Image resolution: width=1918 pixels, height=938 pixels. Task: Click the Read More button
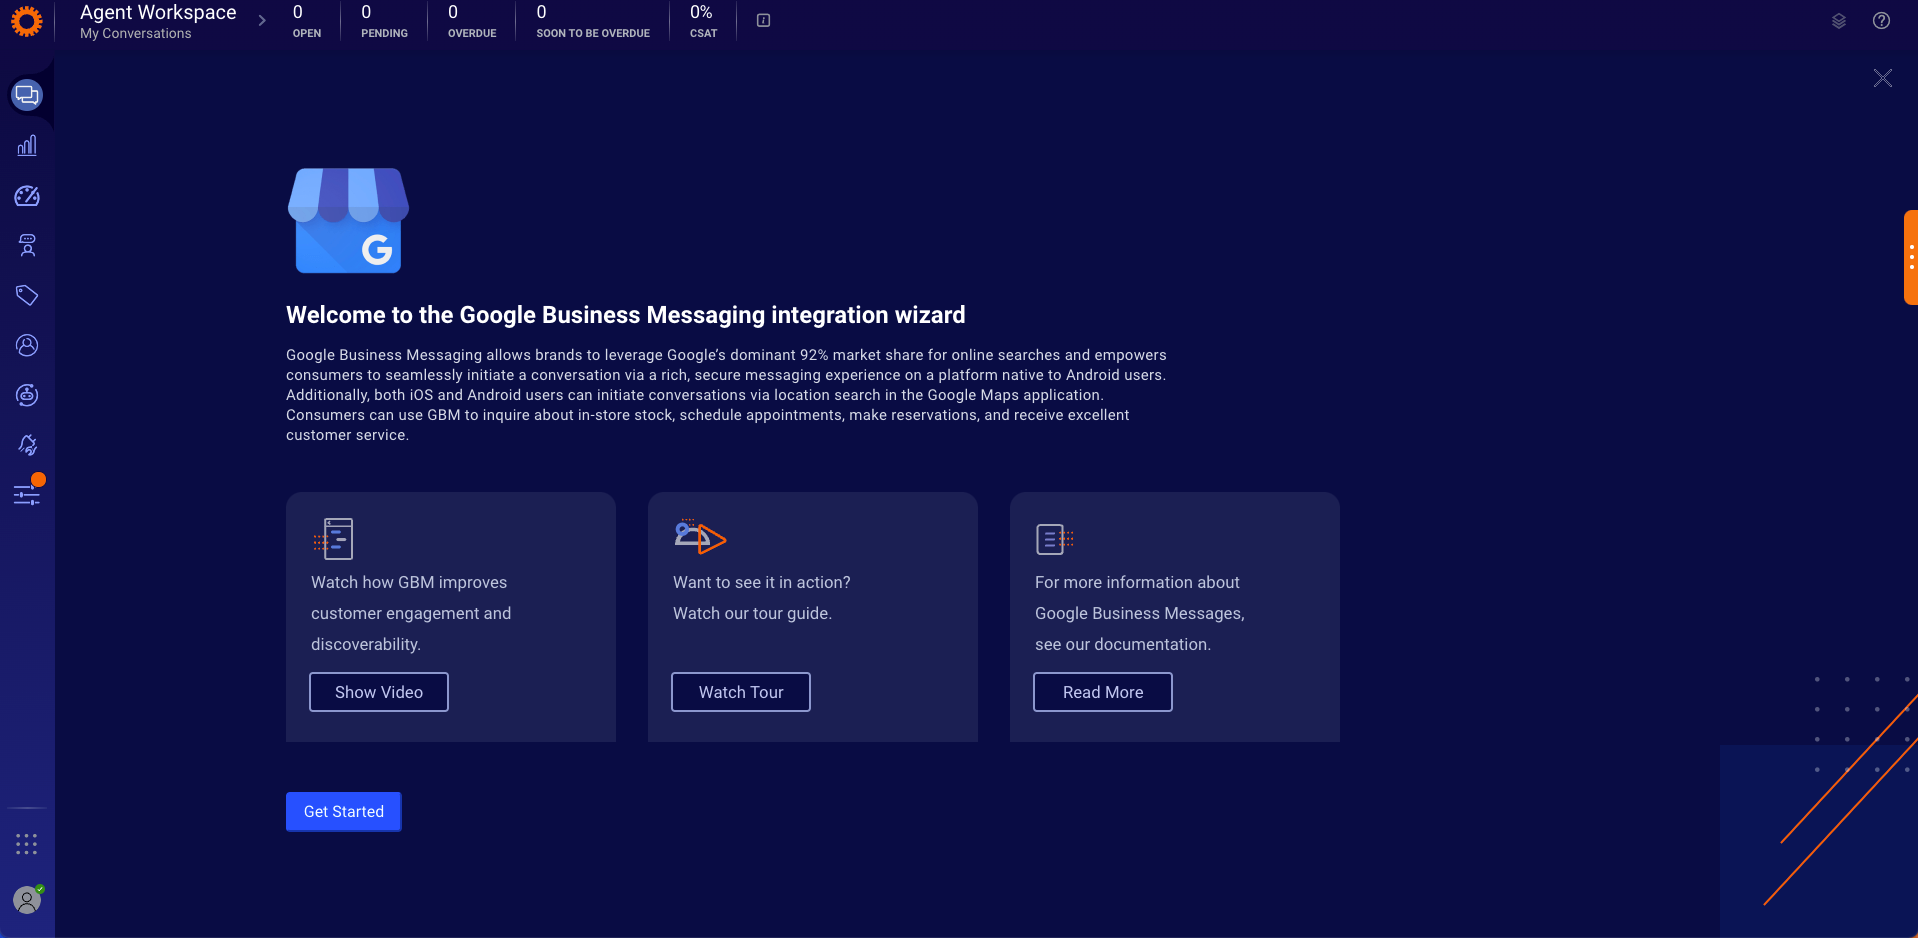[x=1103, y=692]
